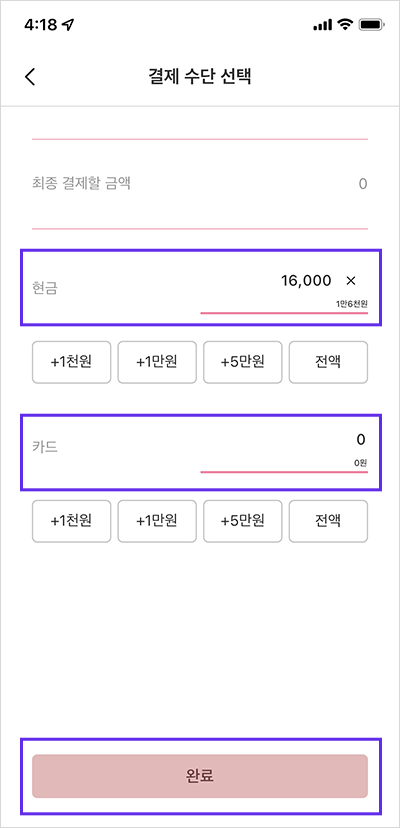Add +1만원 to the 현금 amount
The height and width of the screenshot is (828, 400).
pos(157,362)
